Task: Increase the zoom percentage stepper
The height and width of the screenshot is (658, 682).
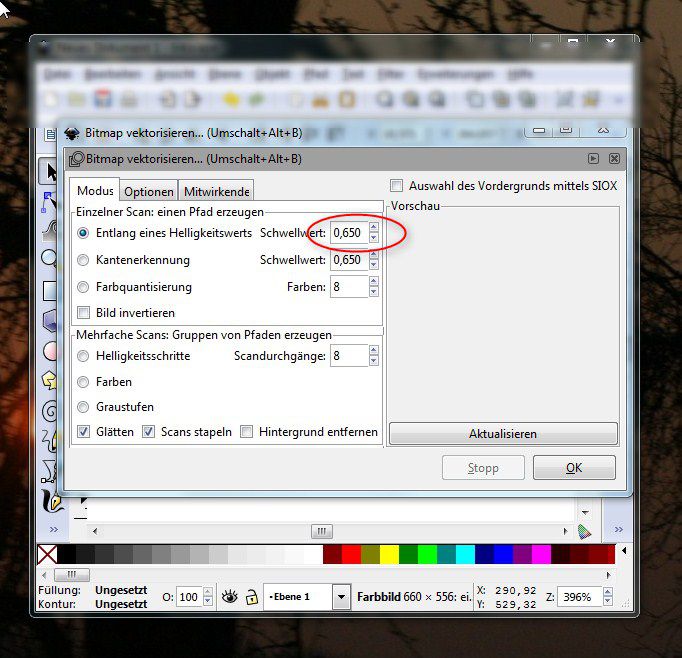Action: 608,592
